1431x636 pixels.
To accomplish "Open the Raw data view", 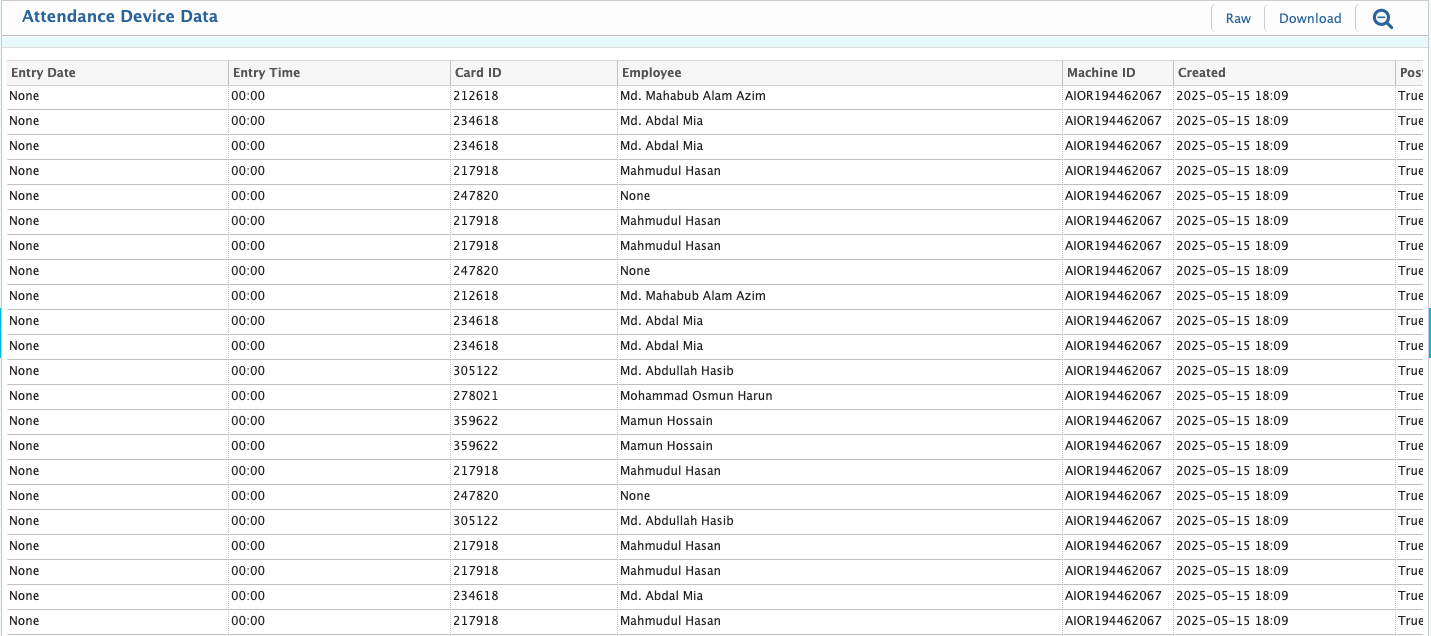I will 1238,18.
